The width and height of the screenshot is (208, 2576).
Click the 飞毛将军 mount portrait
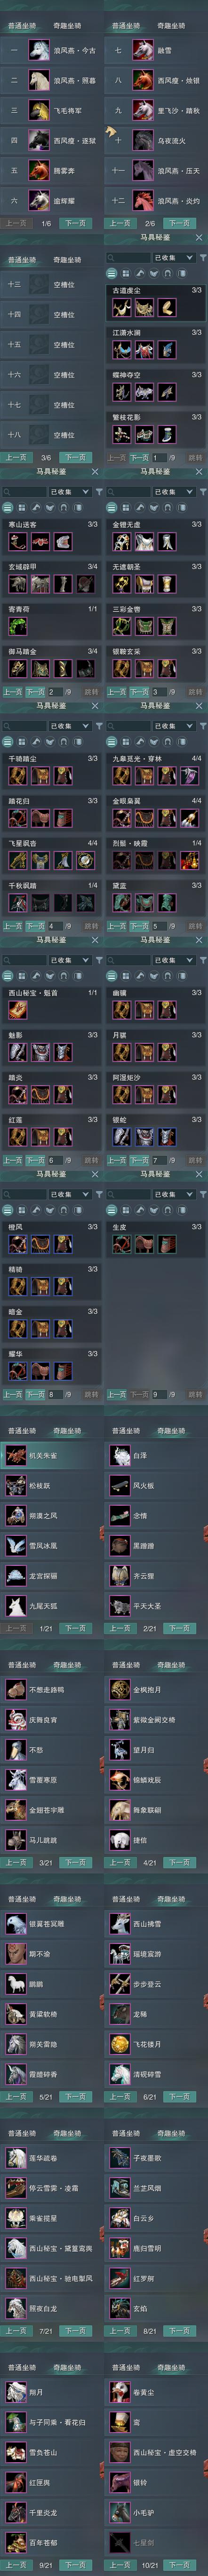click(39, 110)
